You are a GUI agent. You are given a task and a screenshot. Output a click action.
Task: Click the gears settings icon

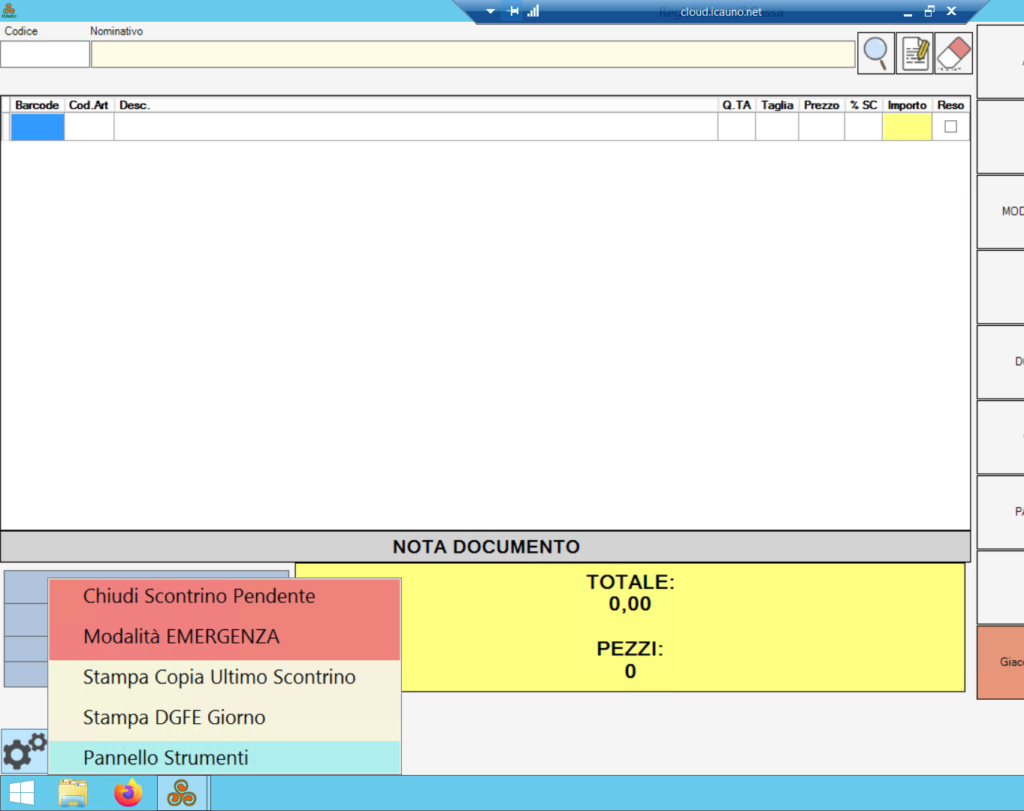click(25, 750)
